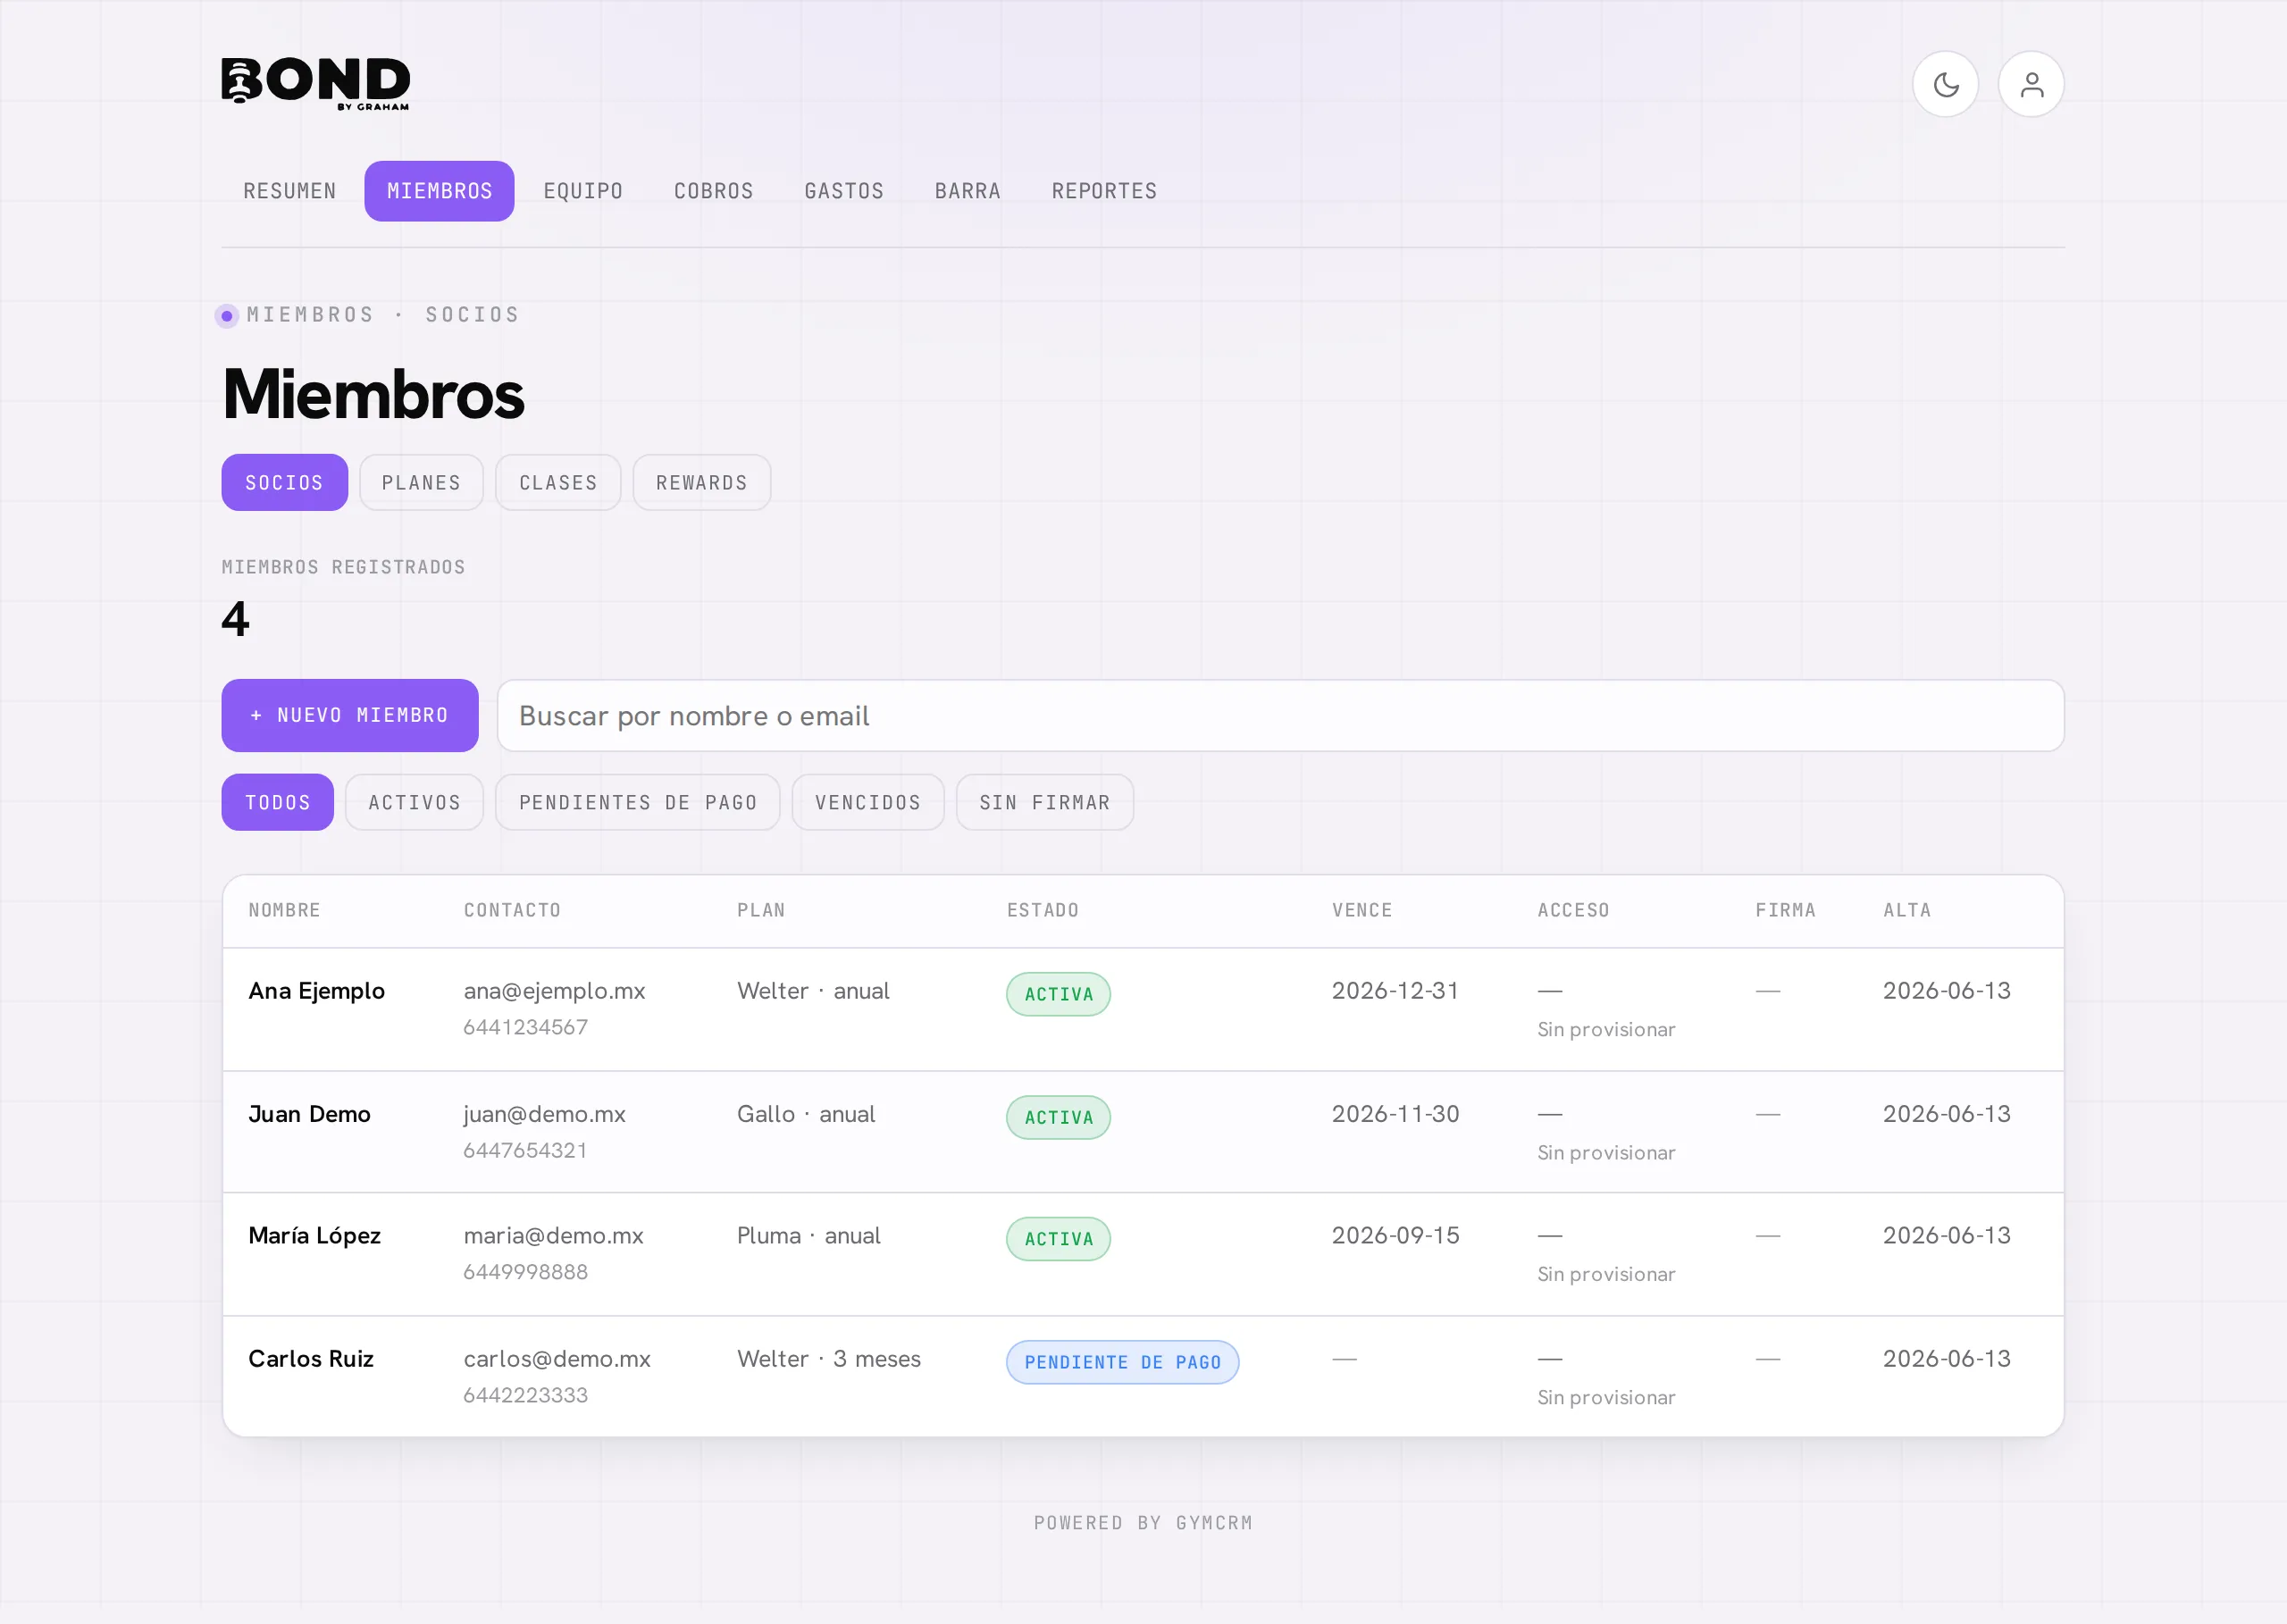Select the Todos filter
Image resolution: width=2287 pixels, height=1624 pixels.
click(278, 803)
